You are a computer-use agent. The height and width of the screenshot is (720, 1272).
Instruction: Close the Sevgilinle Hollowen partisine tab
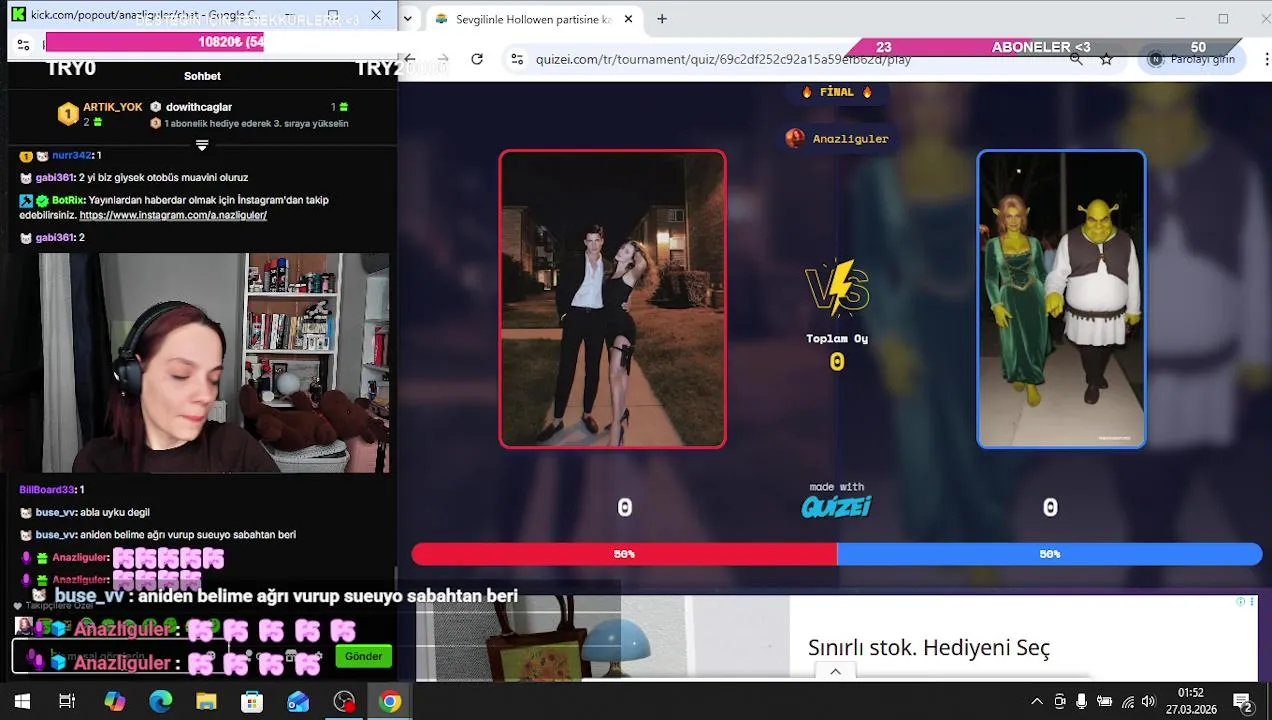click(x=628, y=19)
